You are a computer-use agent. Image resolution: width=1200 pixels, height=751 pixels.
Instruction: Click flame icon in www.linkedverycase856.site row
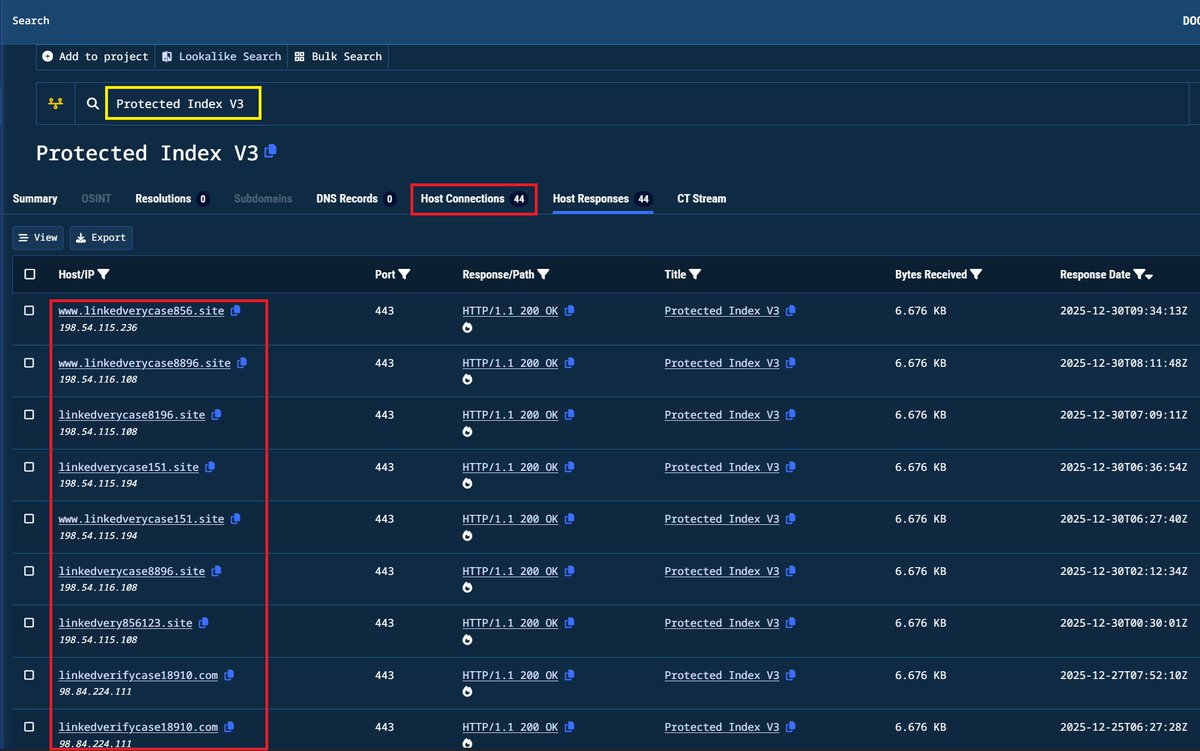click(467, 328)
